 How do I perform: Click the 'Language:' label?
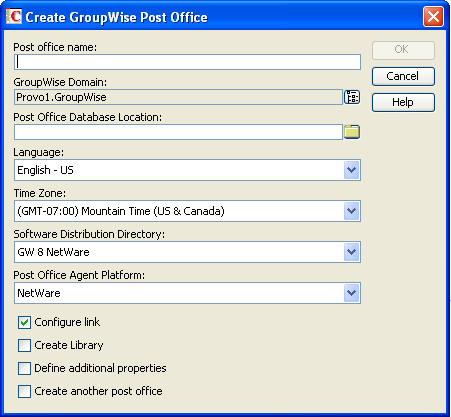tap(39, 152)
